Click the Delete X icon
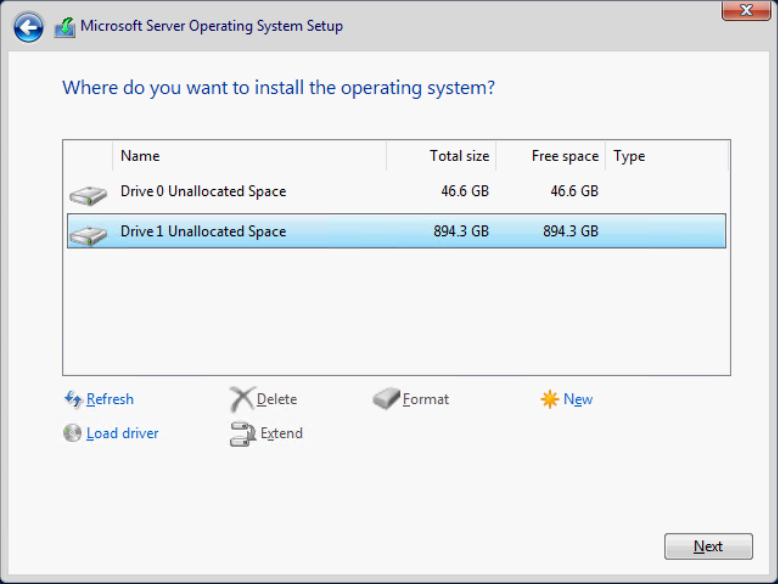Screen dimensions: 778x584 [x=242, y=400]
